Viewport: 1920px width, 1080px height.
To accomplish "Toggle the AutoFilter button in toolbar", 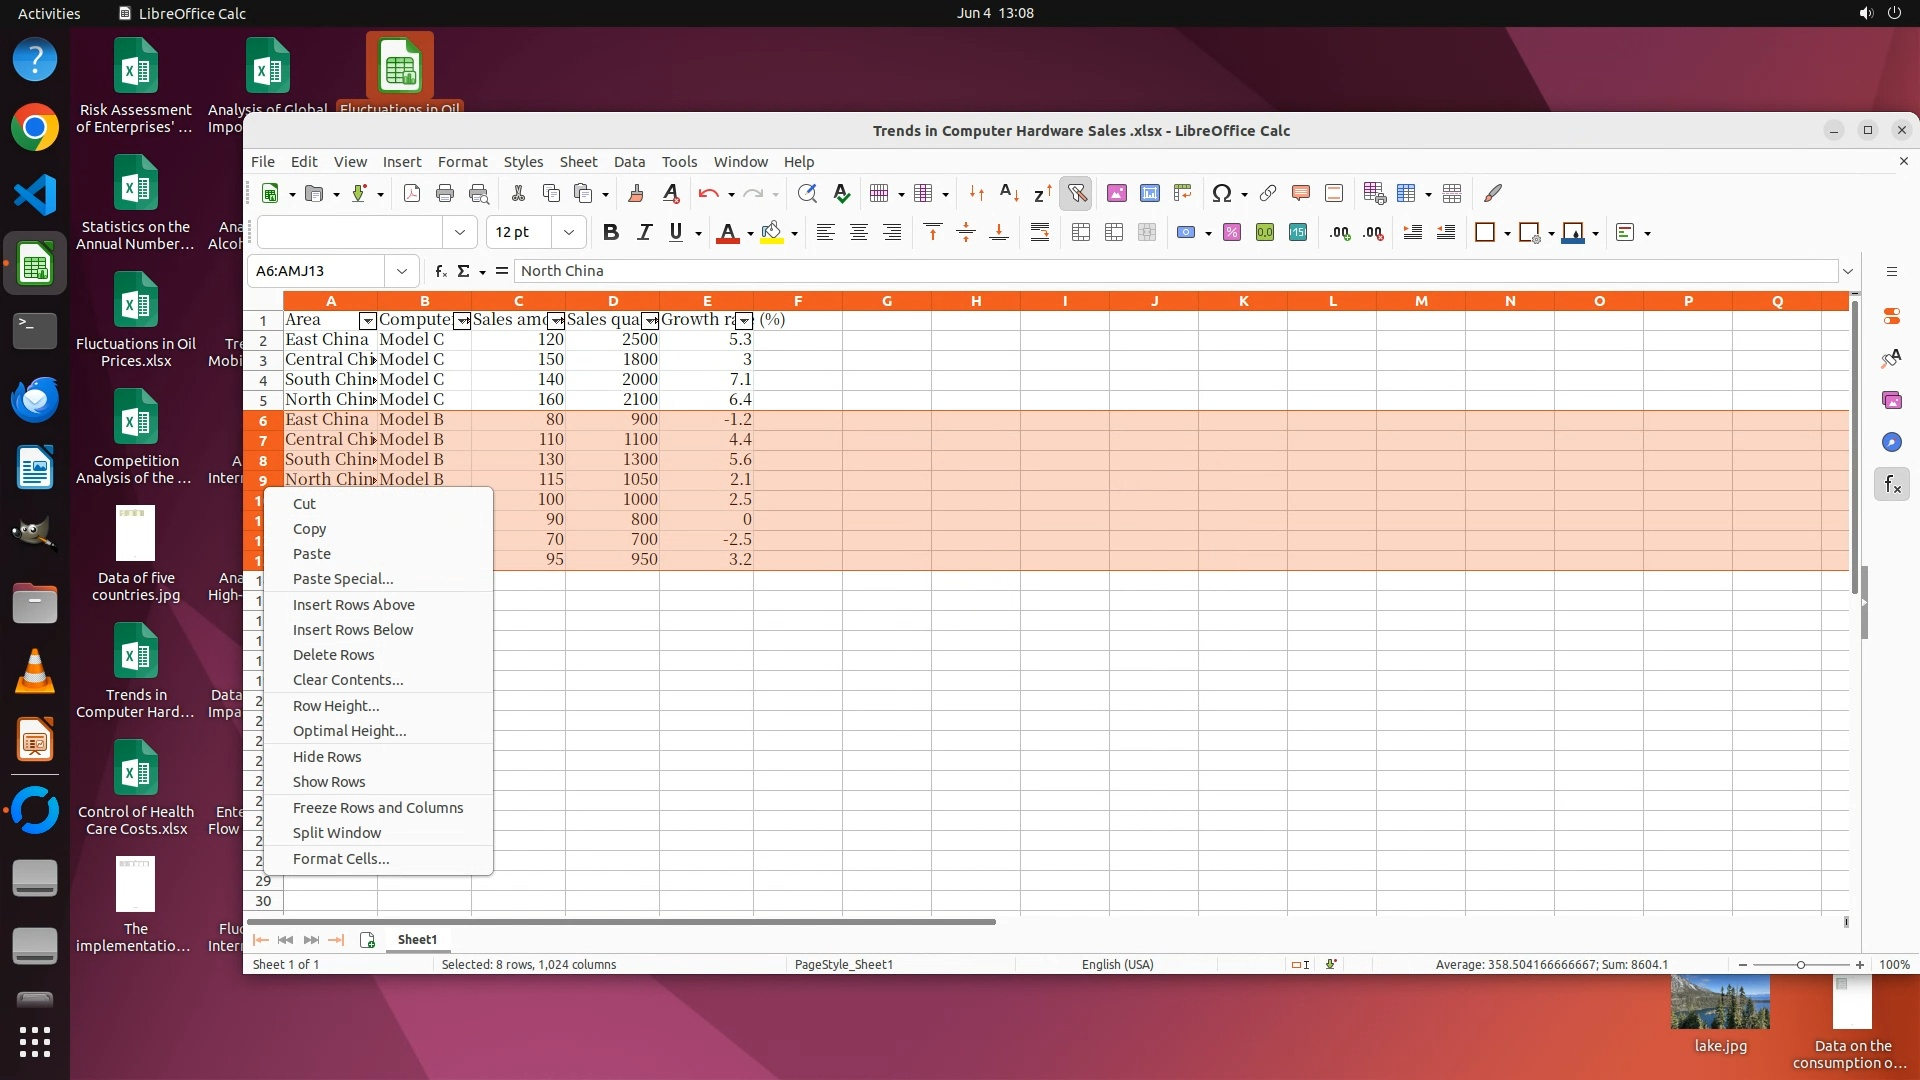I will [1077, 194].
